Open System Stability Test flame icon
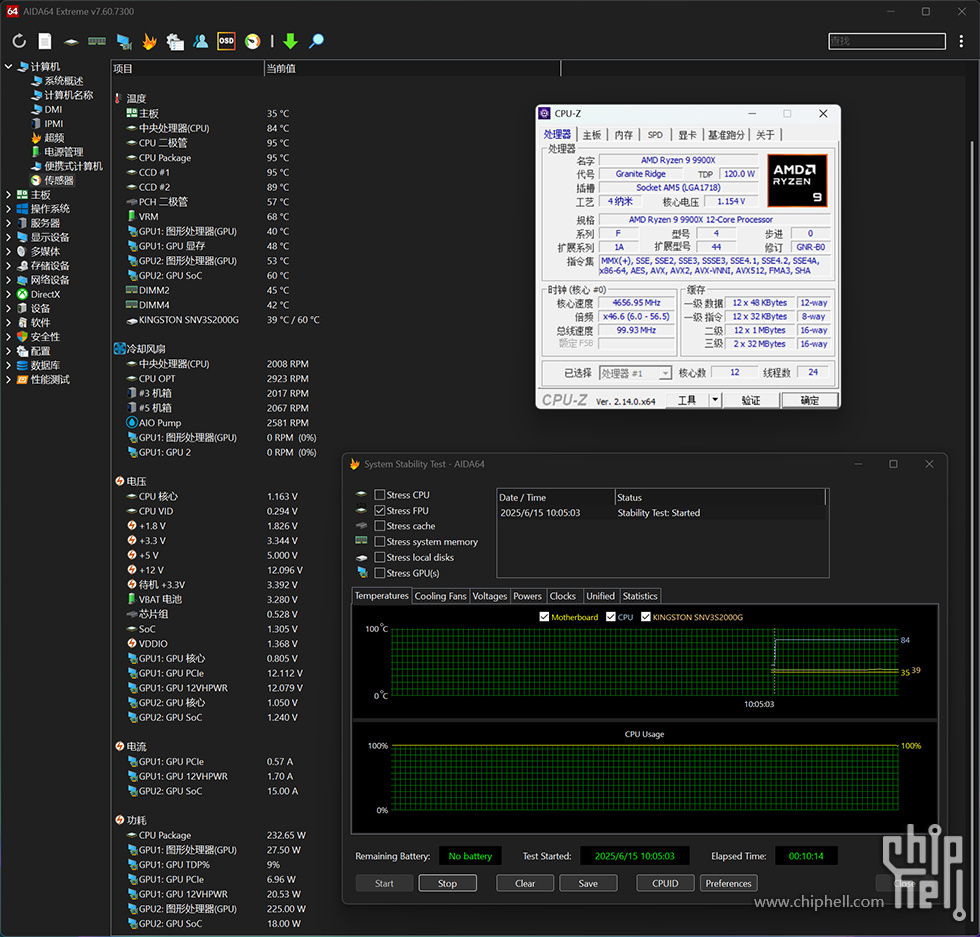Screen dimensions: 980x937 149,41
